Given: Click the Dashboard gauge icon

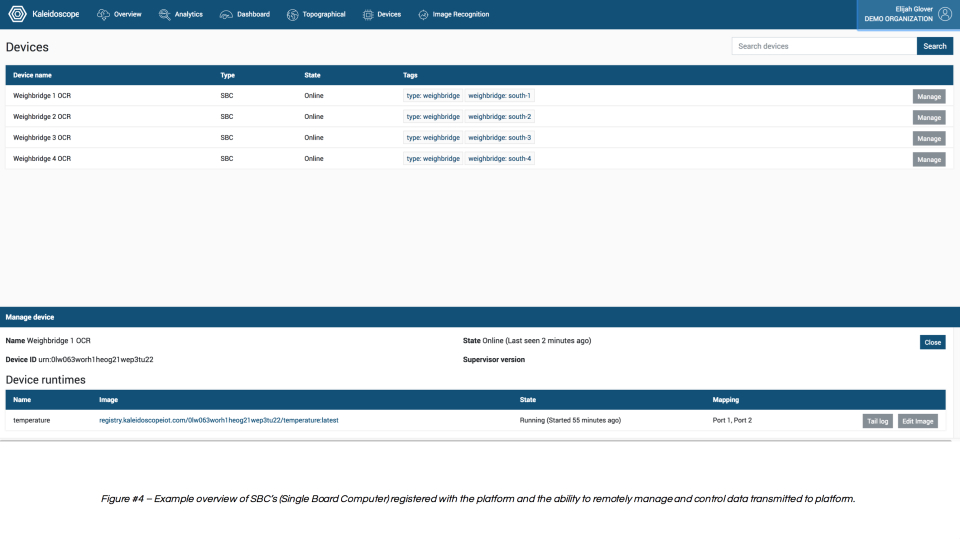Looking at the screenshot, I should 226,15.
